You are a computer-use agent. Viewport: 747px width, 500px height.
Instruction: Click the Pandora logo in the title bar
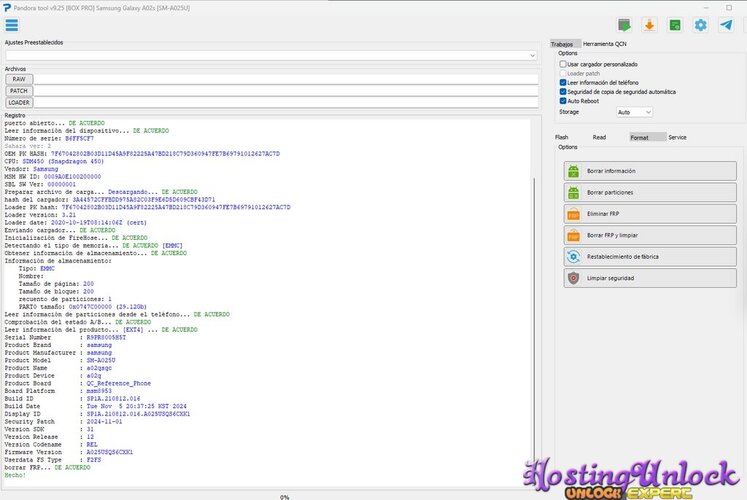coord(7,8)
